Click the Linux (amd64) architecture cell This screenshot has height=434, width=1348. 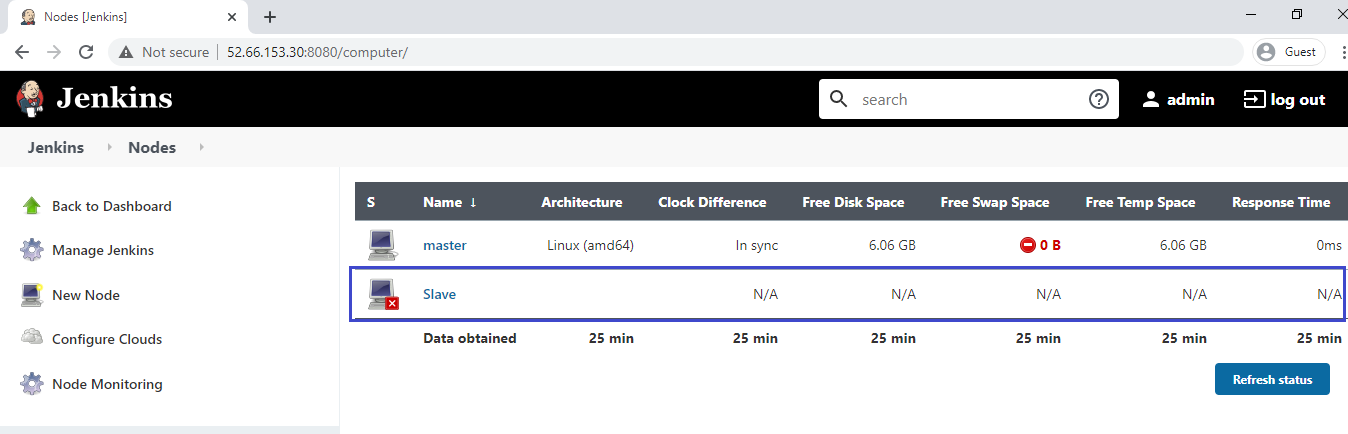pyautogui.click(x=591, y=245)
